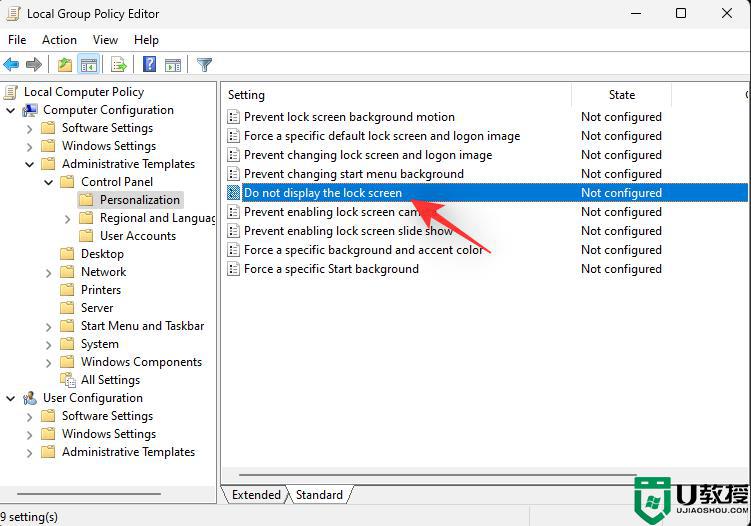Select the Server tree item
The image size is (751, 526).
click(x=97, y=308)
